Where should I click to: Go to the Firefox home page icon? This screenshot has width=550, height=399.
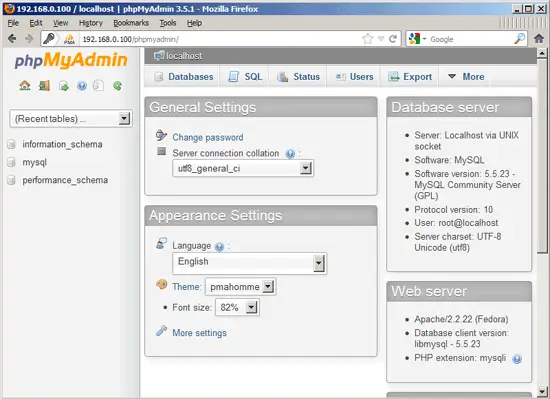(539, 39)
